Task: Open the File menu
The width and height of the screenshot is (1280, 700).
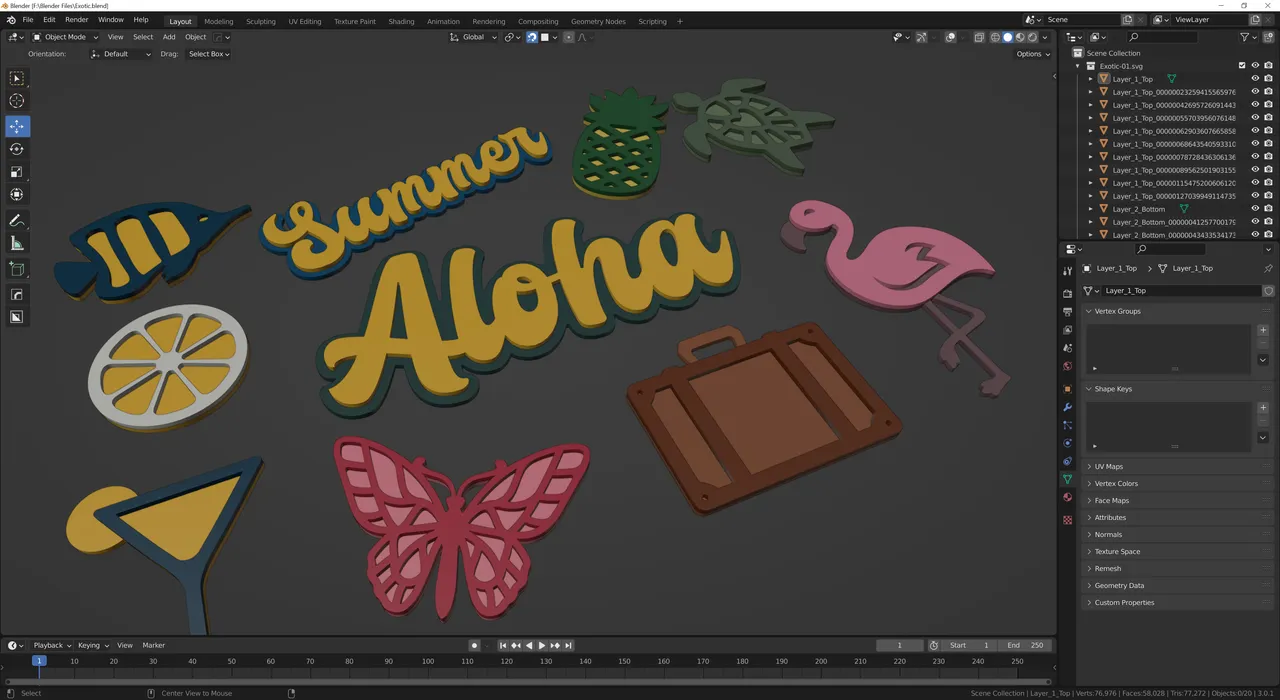Action: [27, 20]
